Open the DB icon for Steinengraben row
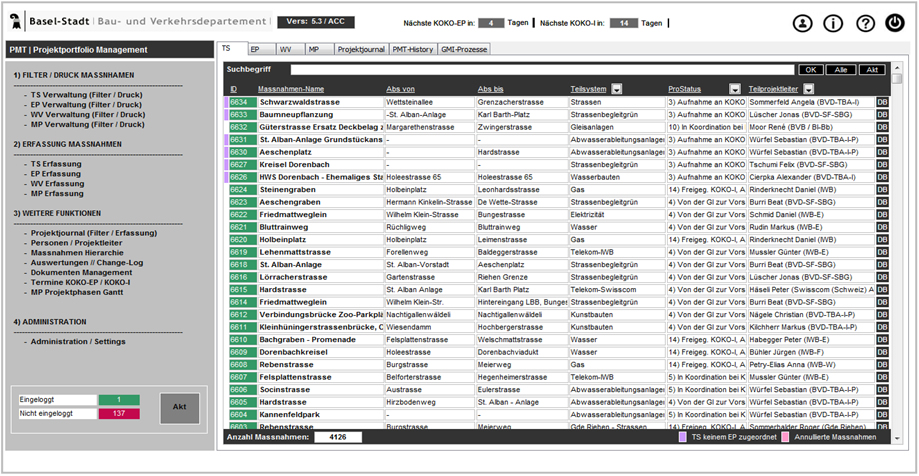919x476 pixels. 882,189
